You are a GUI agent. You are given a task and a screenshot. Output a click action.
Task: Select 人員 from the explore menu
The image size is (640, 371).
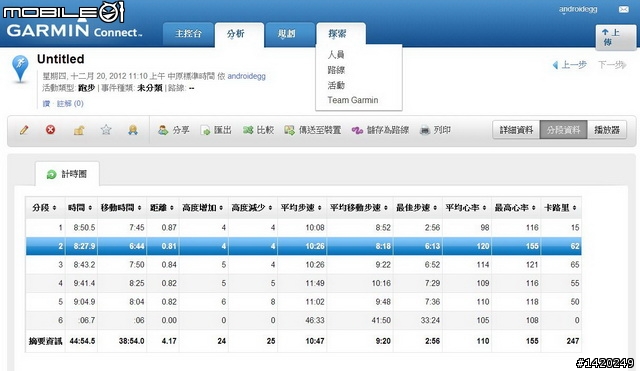336,54
